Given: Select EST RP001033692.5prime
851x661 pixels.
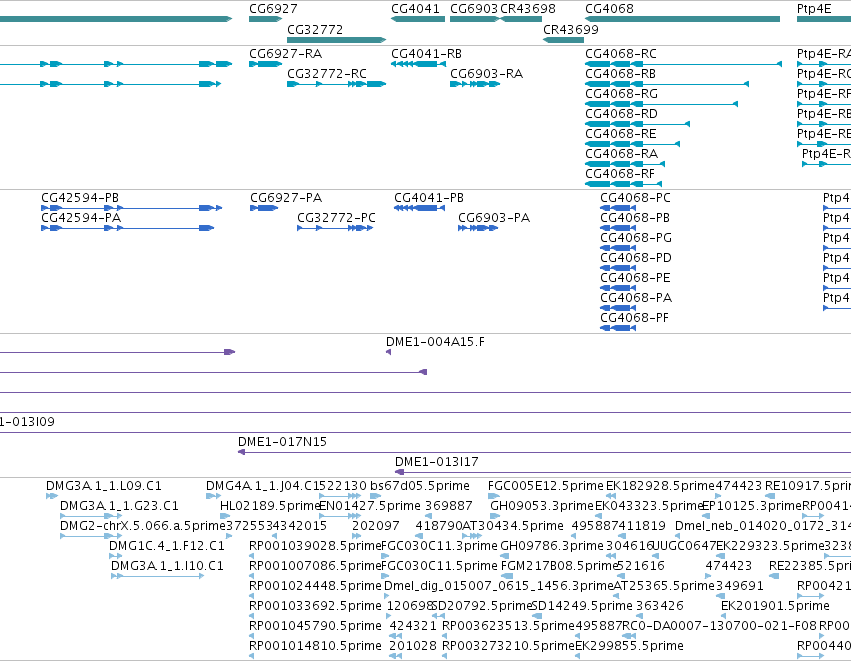Looking at the screenshot, I should [x=252, y=616].
